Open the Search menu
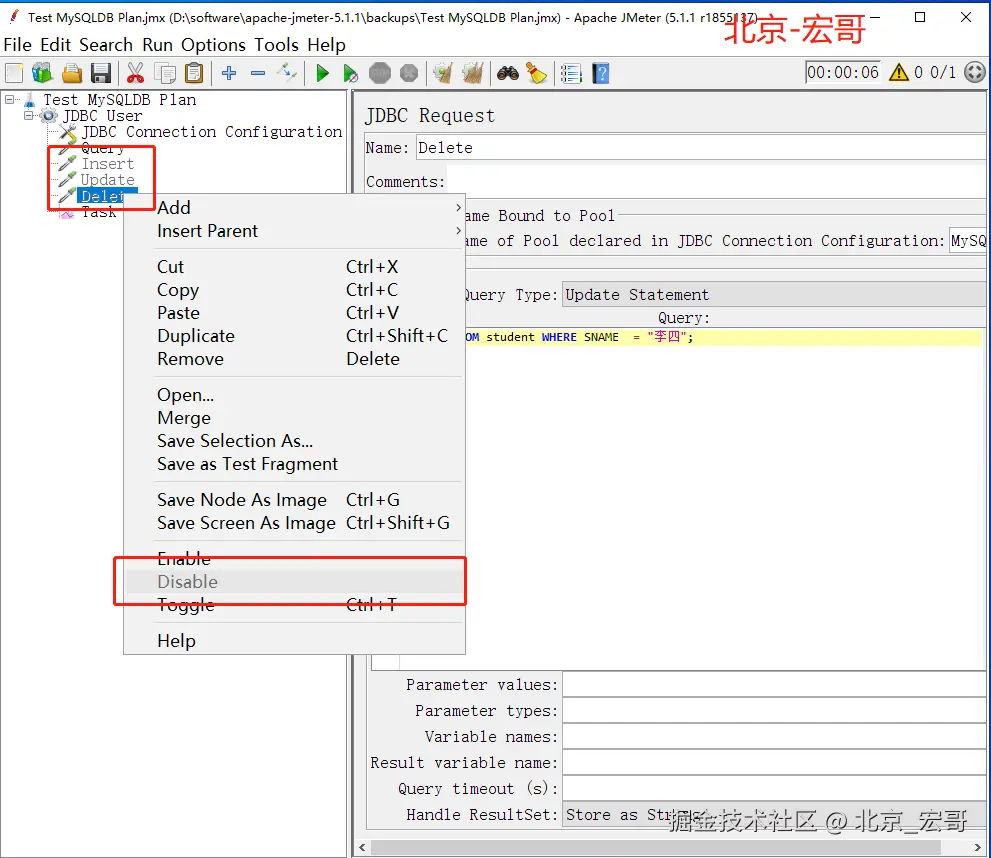 [x=106, y=45]
